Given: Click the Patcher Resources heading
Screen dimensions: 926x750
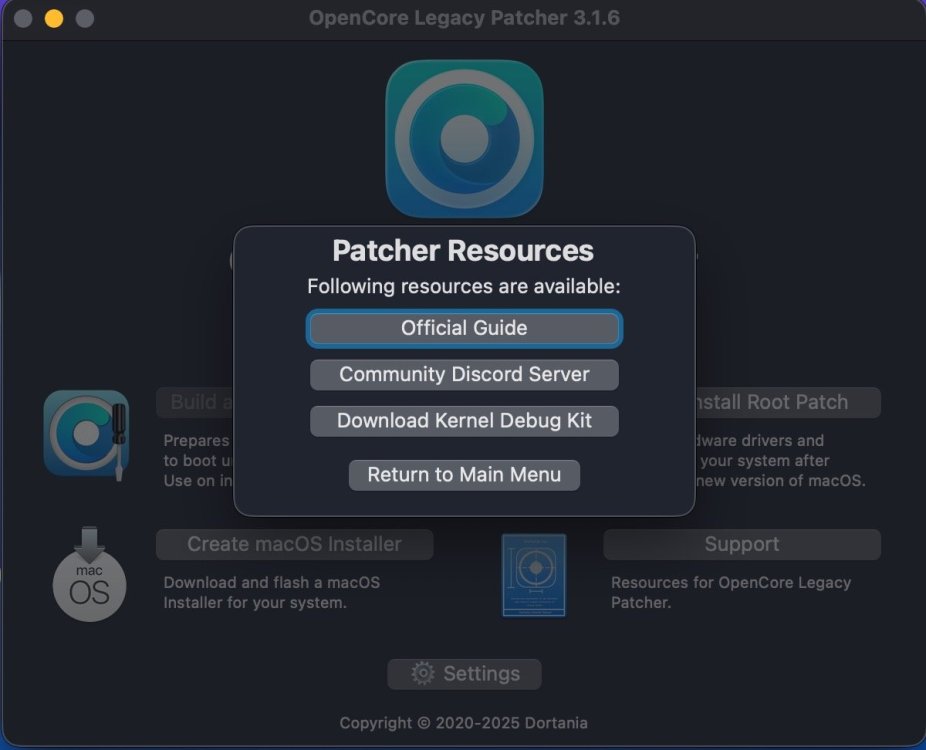Looking at the screenshot, I should (463, 250).
